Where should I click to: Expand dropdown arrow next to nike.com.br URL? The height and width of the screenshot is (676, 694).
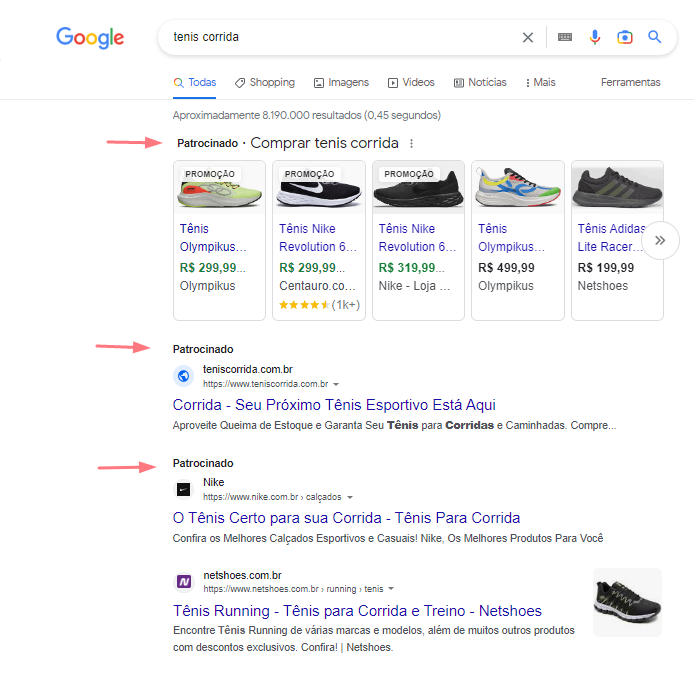point(350,497)
